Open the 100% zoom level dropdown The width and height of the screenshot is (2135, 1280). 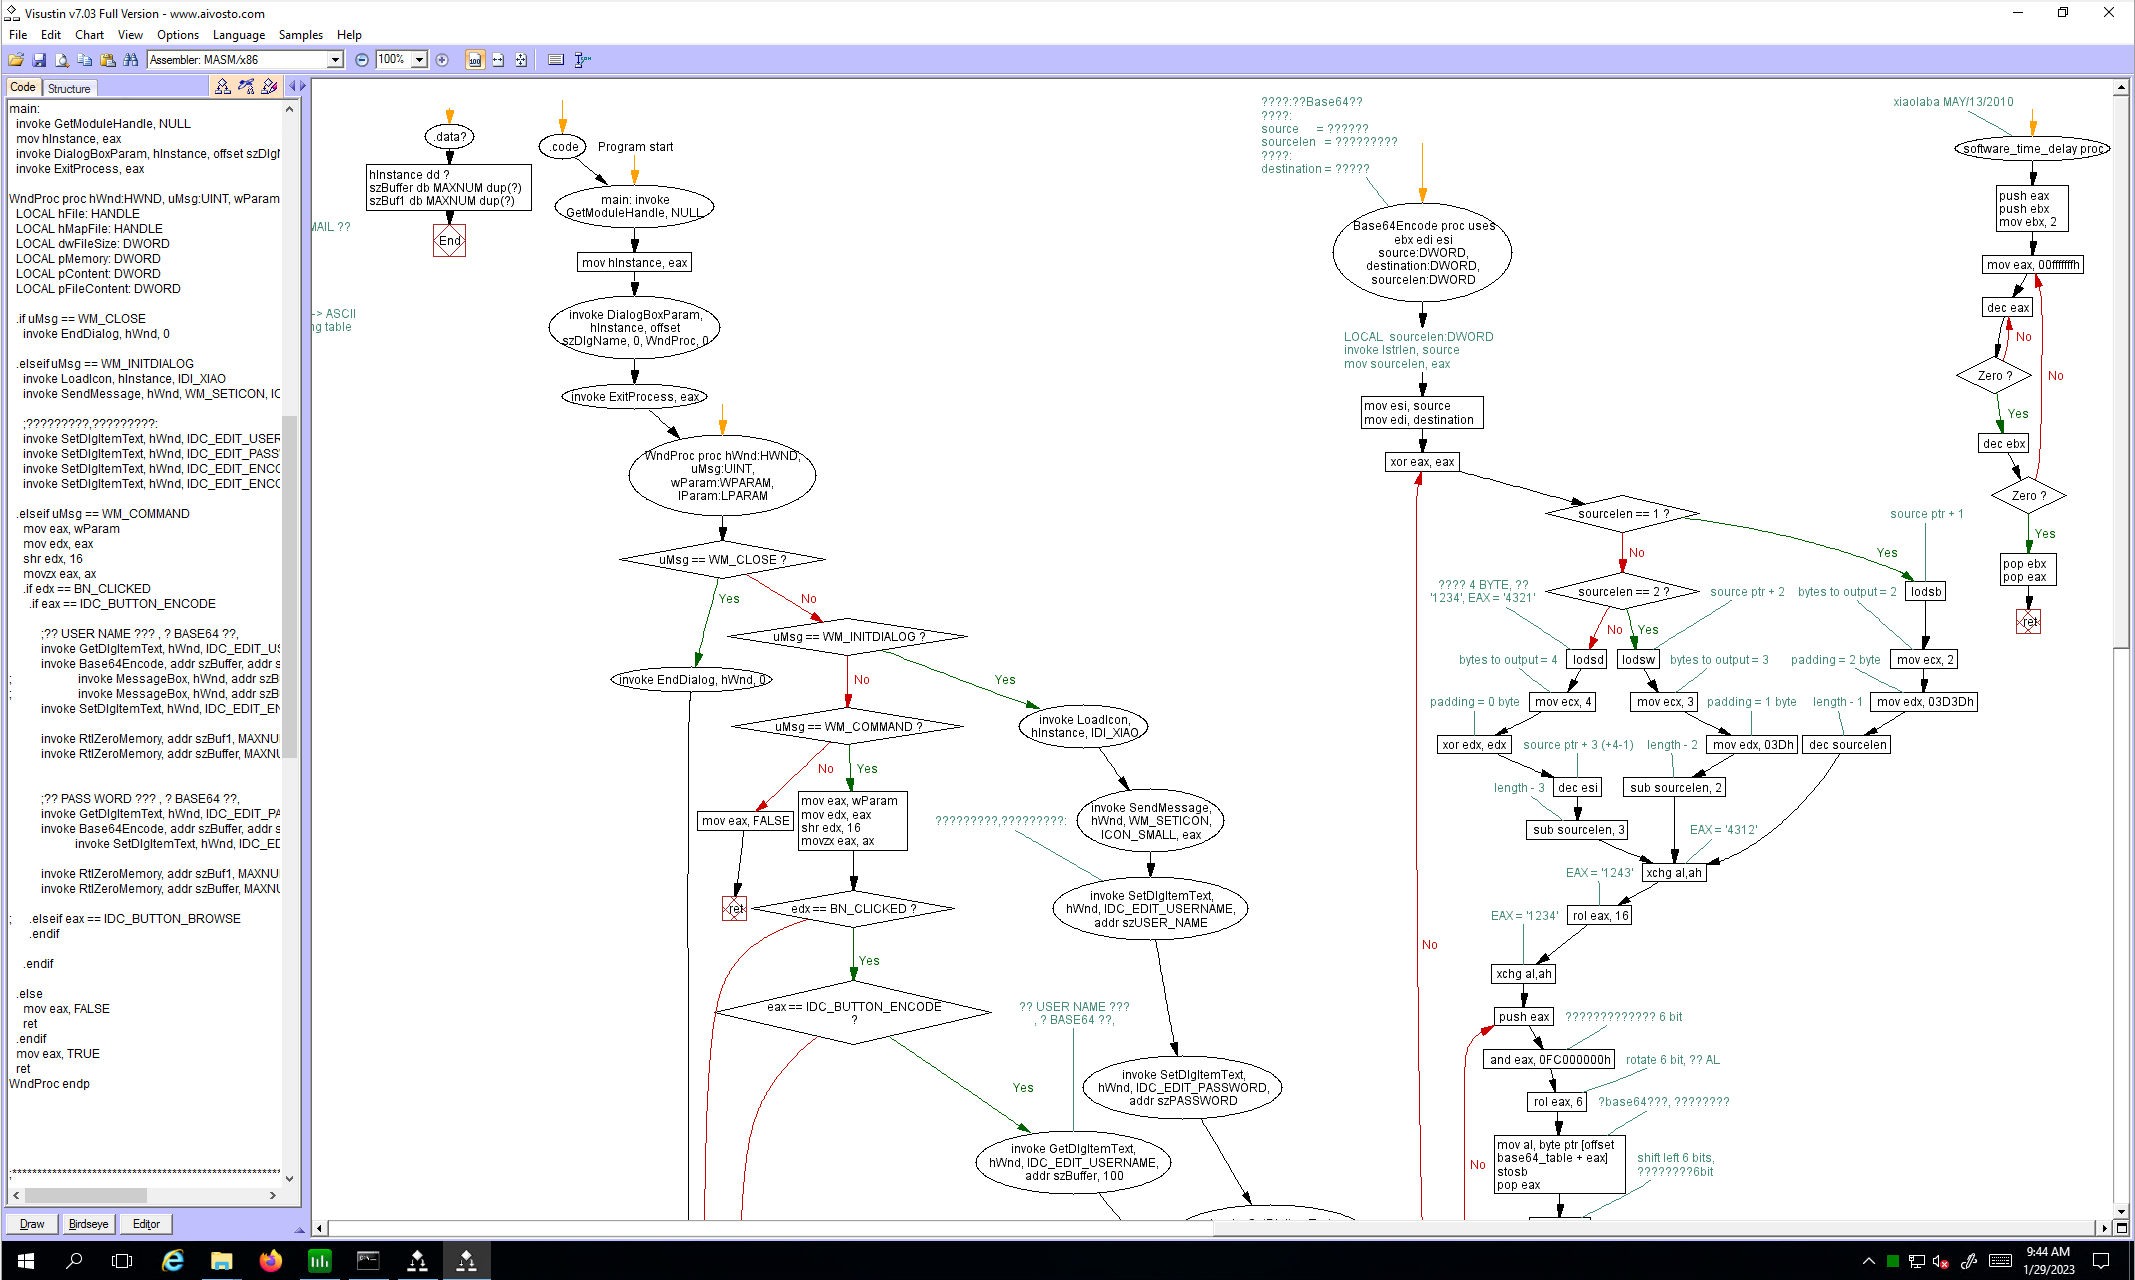(x=420, y=60)
